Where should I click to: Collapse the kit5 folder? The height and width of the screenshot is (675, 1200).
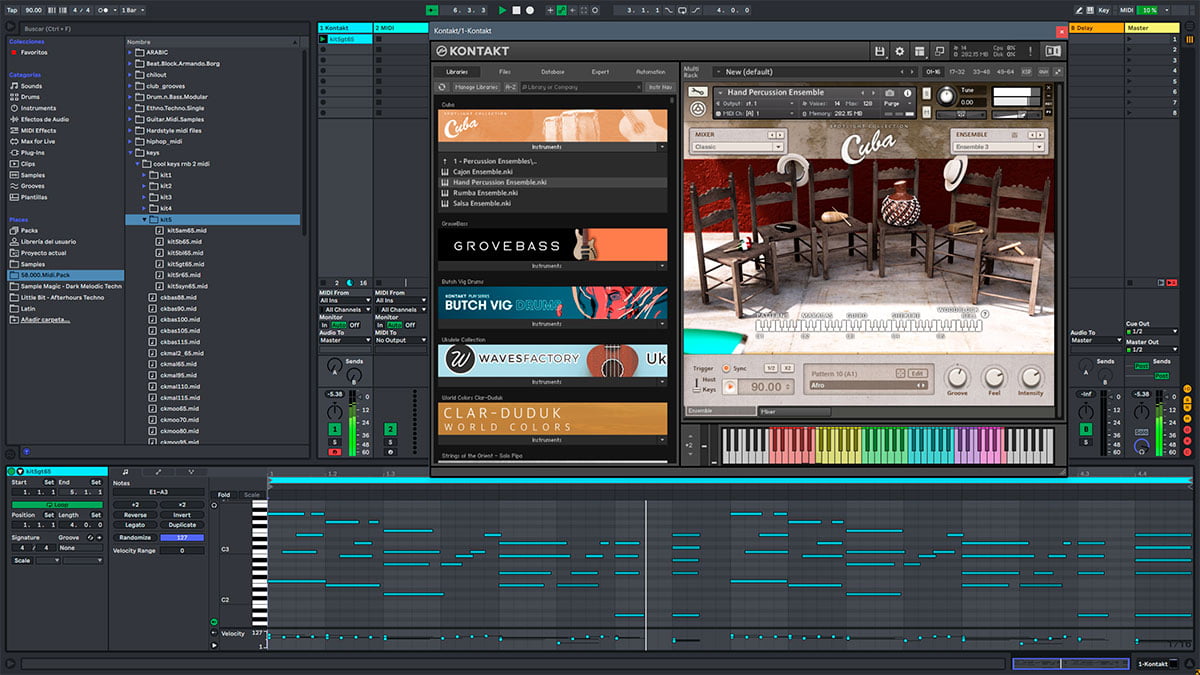pyautogui.click(x=144, y=219)
